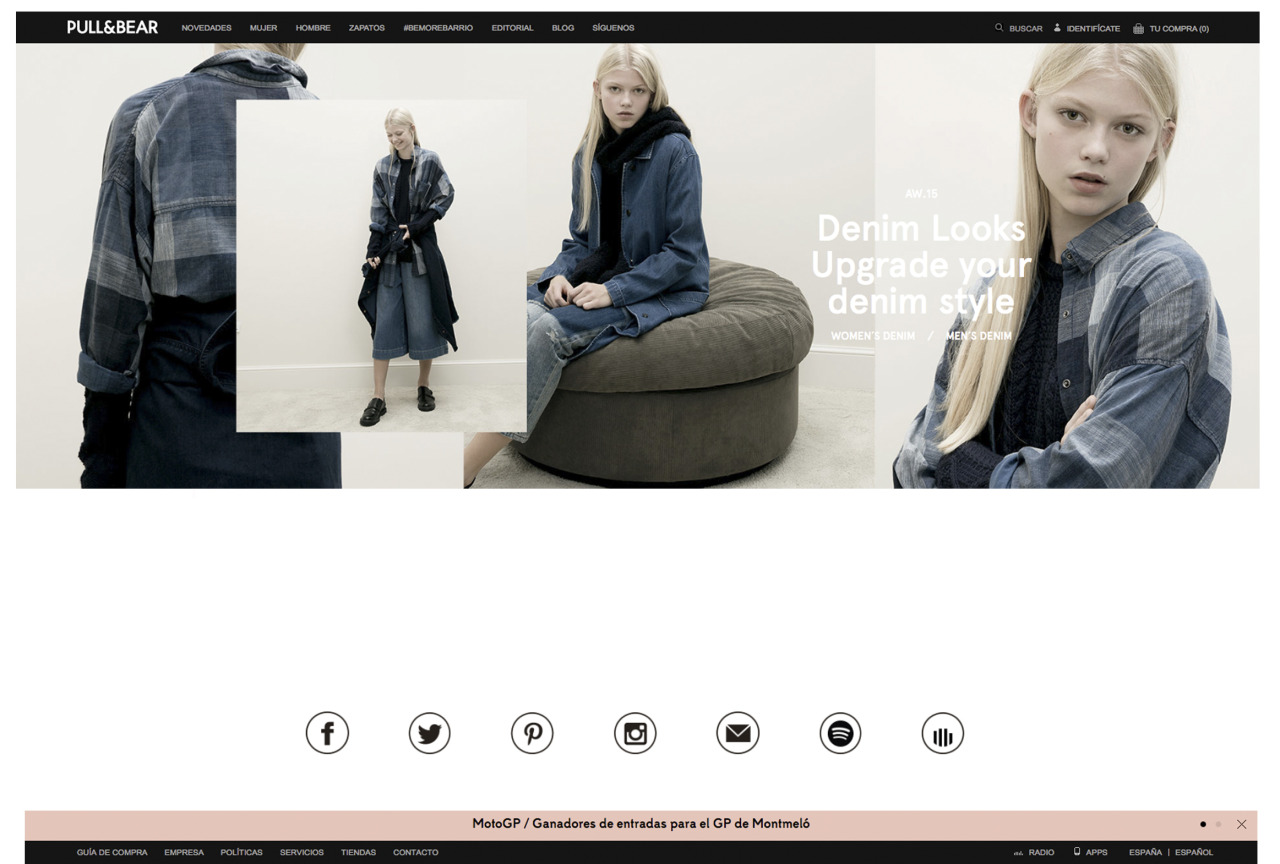This screenshot has width=1280, height=864.
Task: Click the Apps phone icon in footer
Action: [x=1077, y=852]
